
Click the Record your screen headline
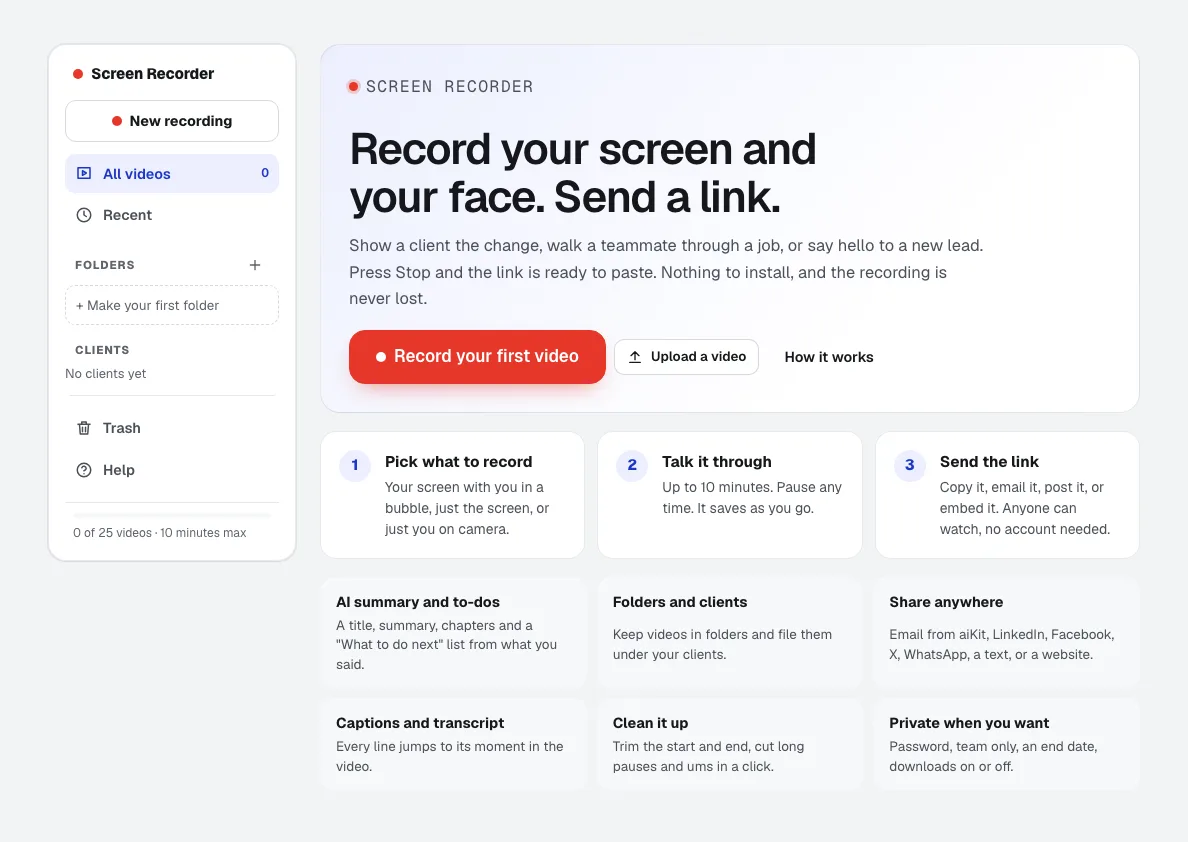[x=583, y=173]
